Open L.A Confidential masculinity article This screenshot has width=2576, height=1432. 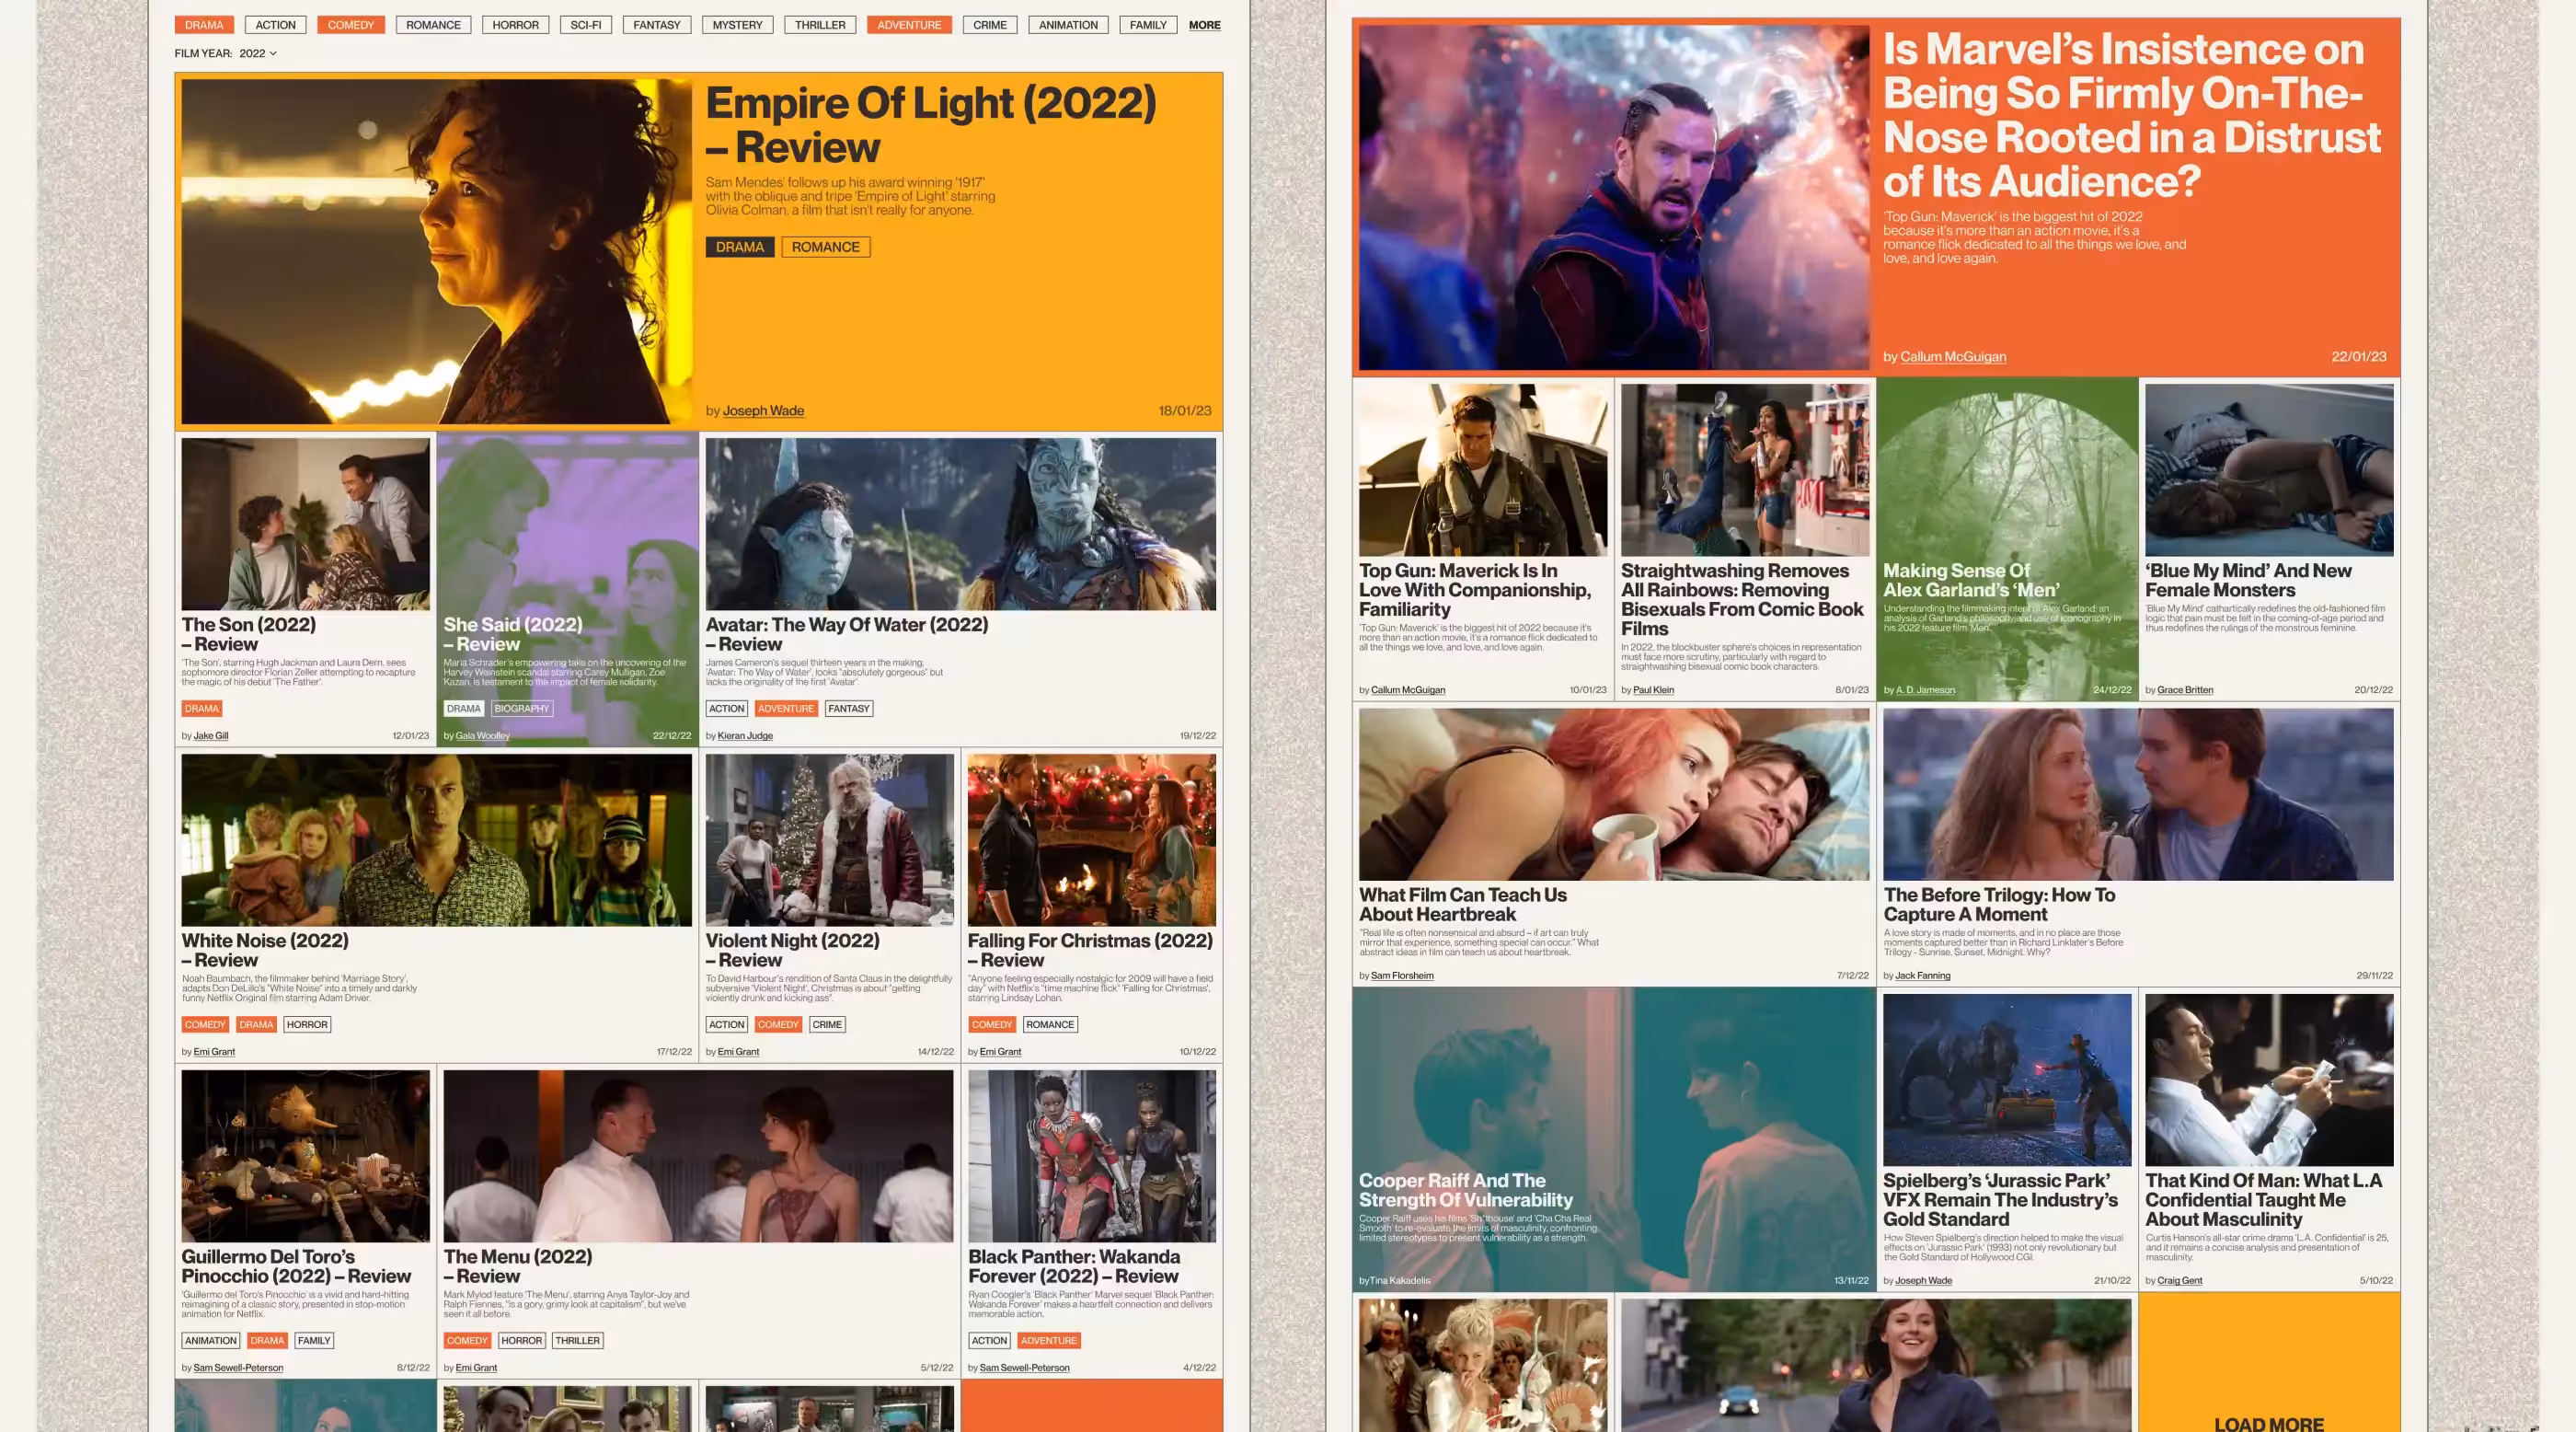pyautogui.click(x=2264, y=1200)
